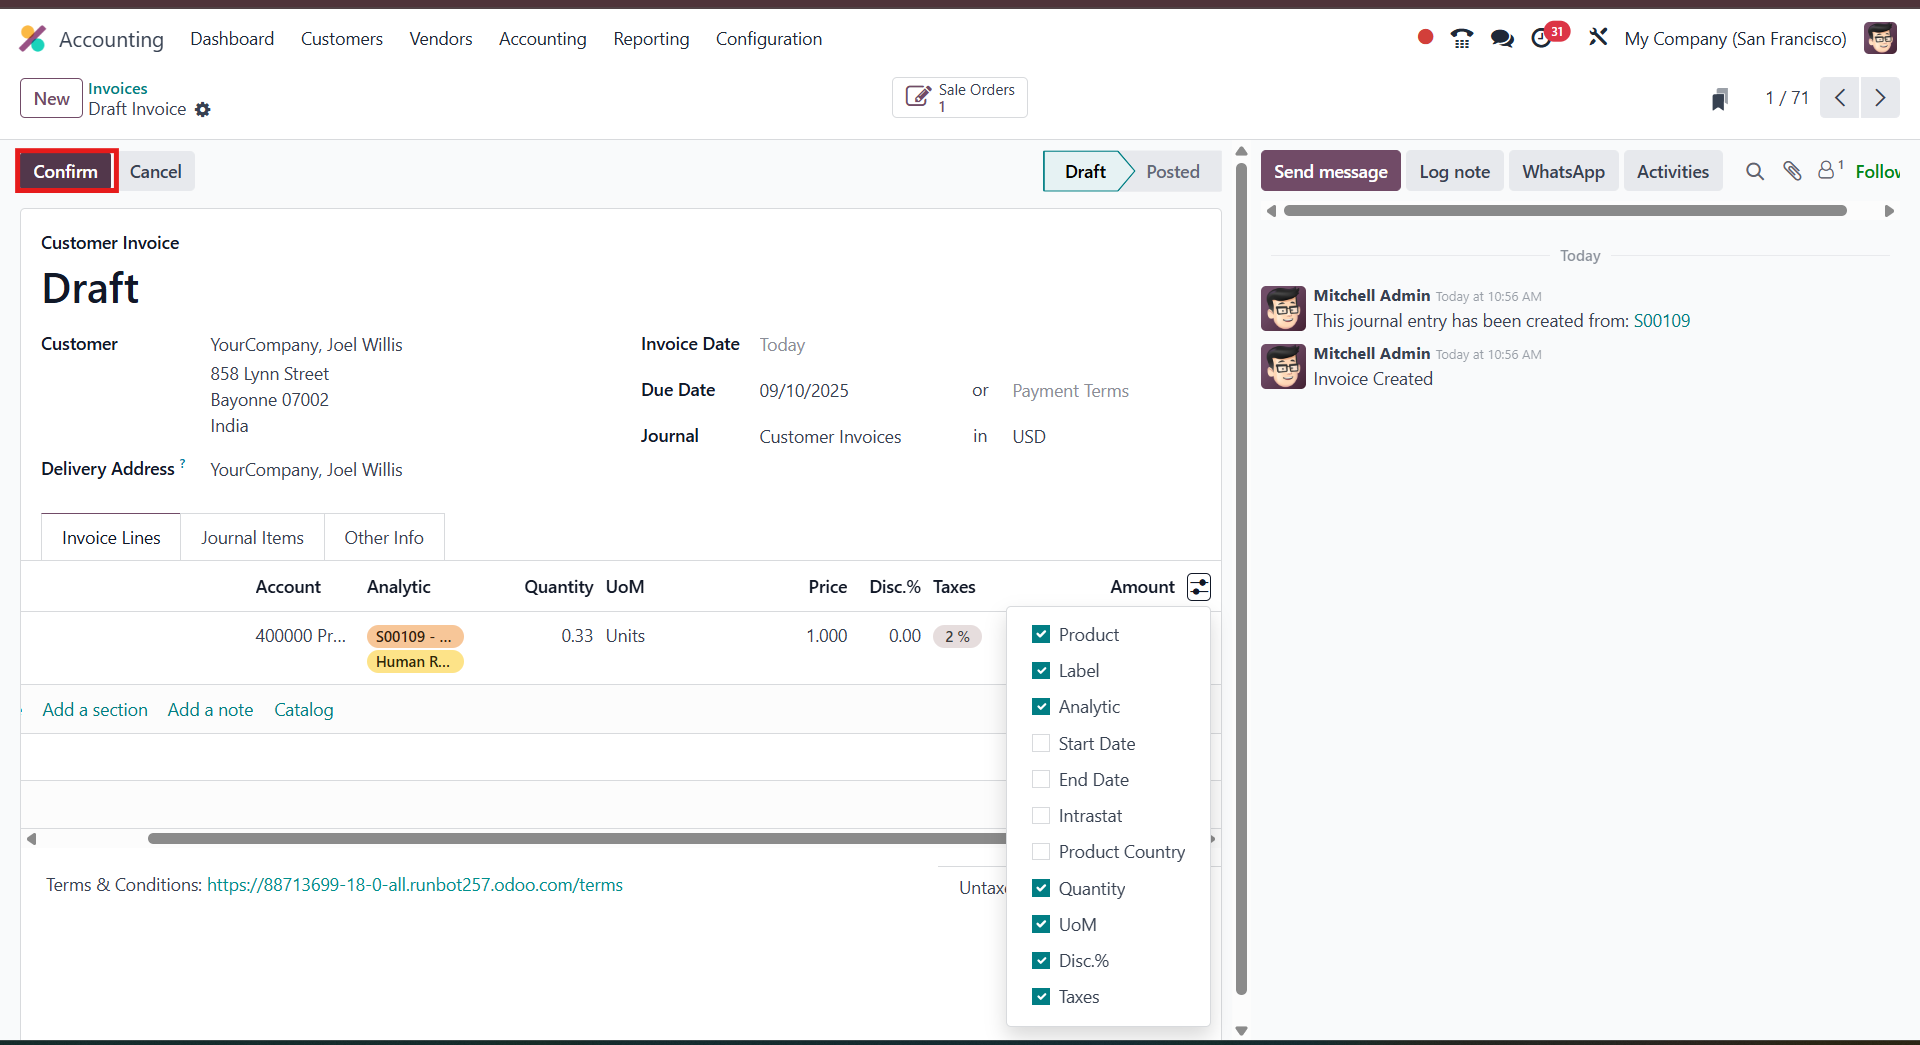Open the Payment Terms selector
Image resolution: width=1920 pixels, height=1045 pixels.
tap(1070, 390)
